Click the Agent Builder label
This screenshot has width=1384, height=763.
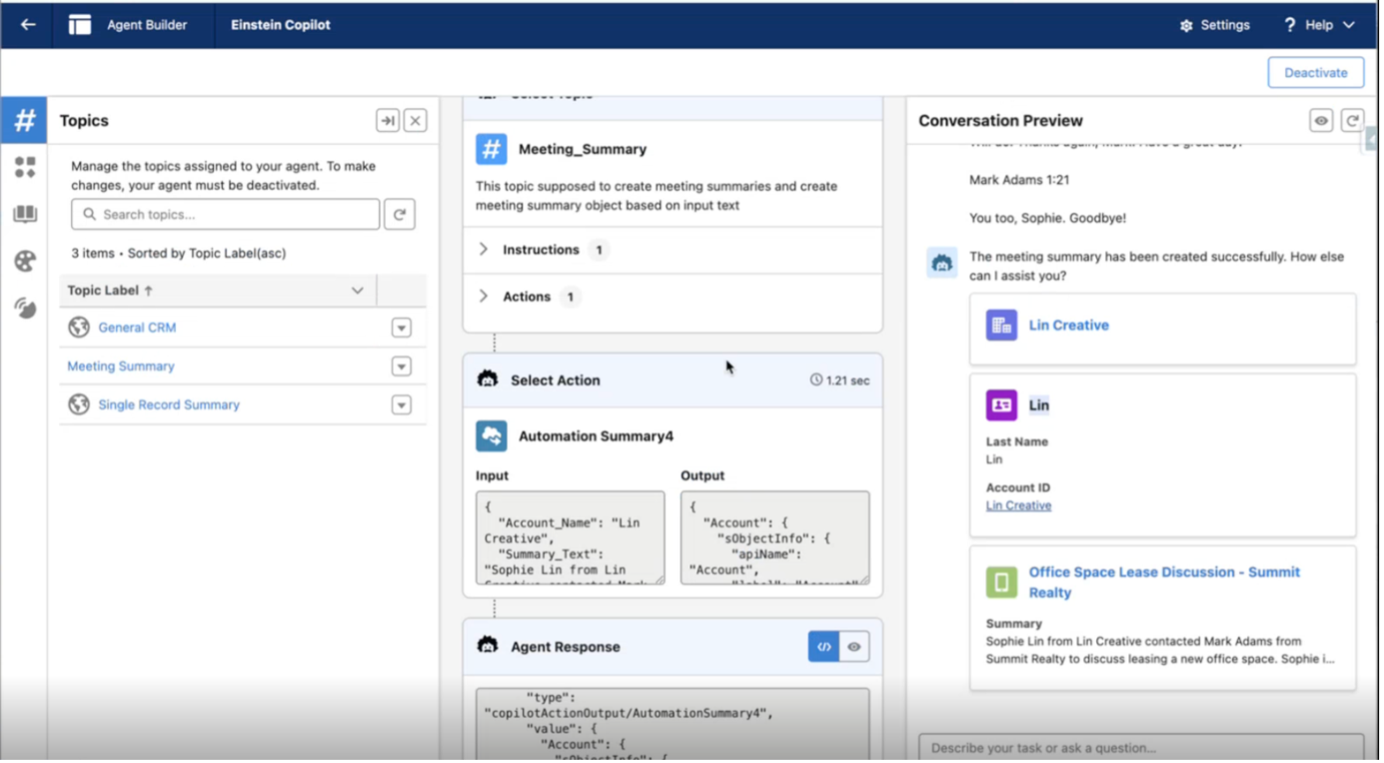[x=148, y=25]
